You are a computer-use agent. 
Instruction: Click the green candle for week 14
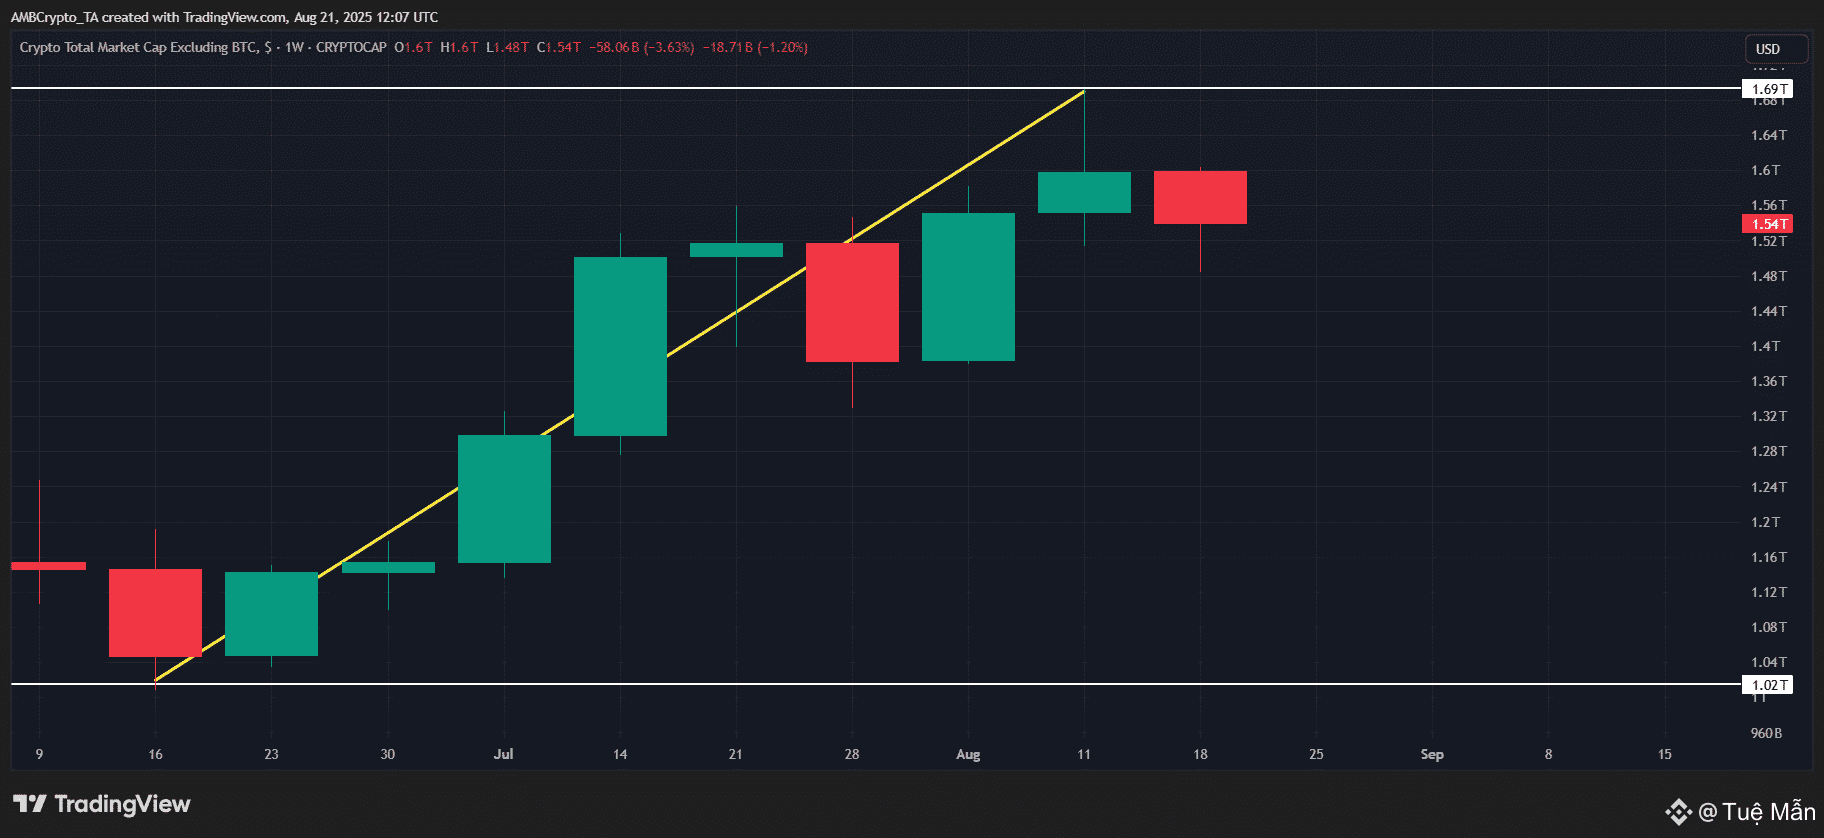620,346
